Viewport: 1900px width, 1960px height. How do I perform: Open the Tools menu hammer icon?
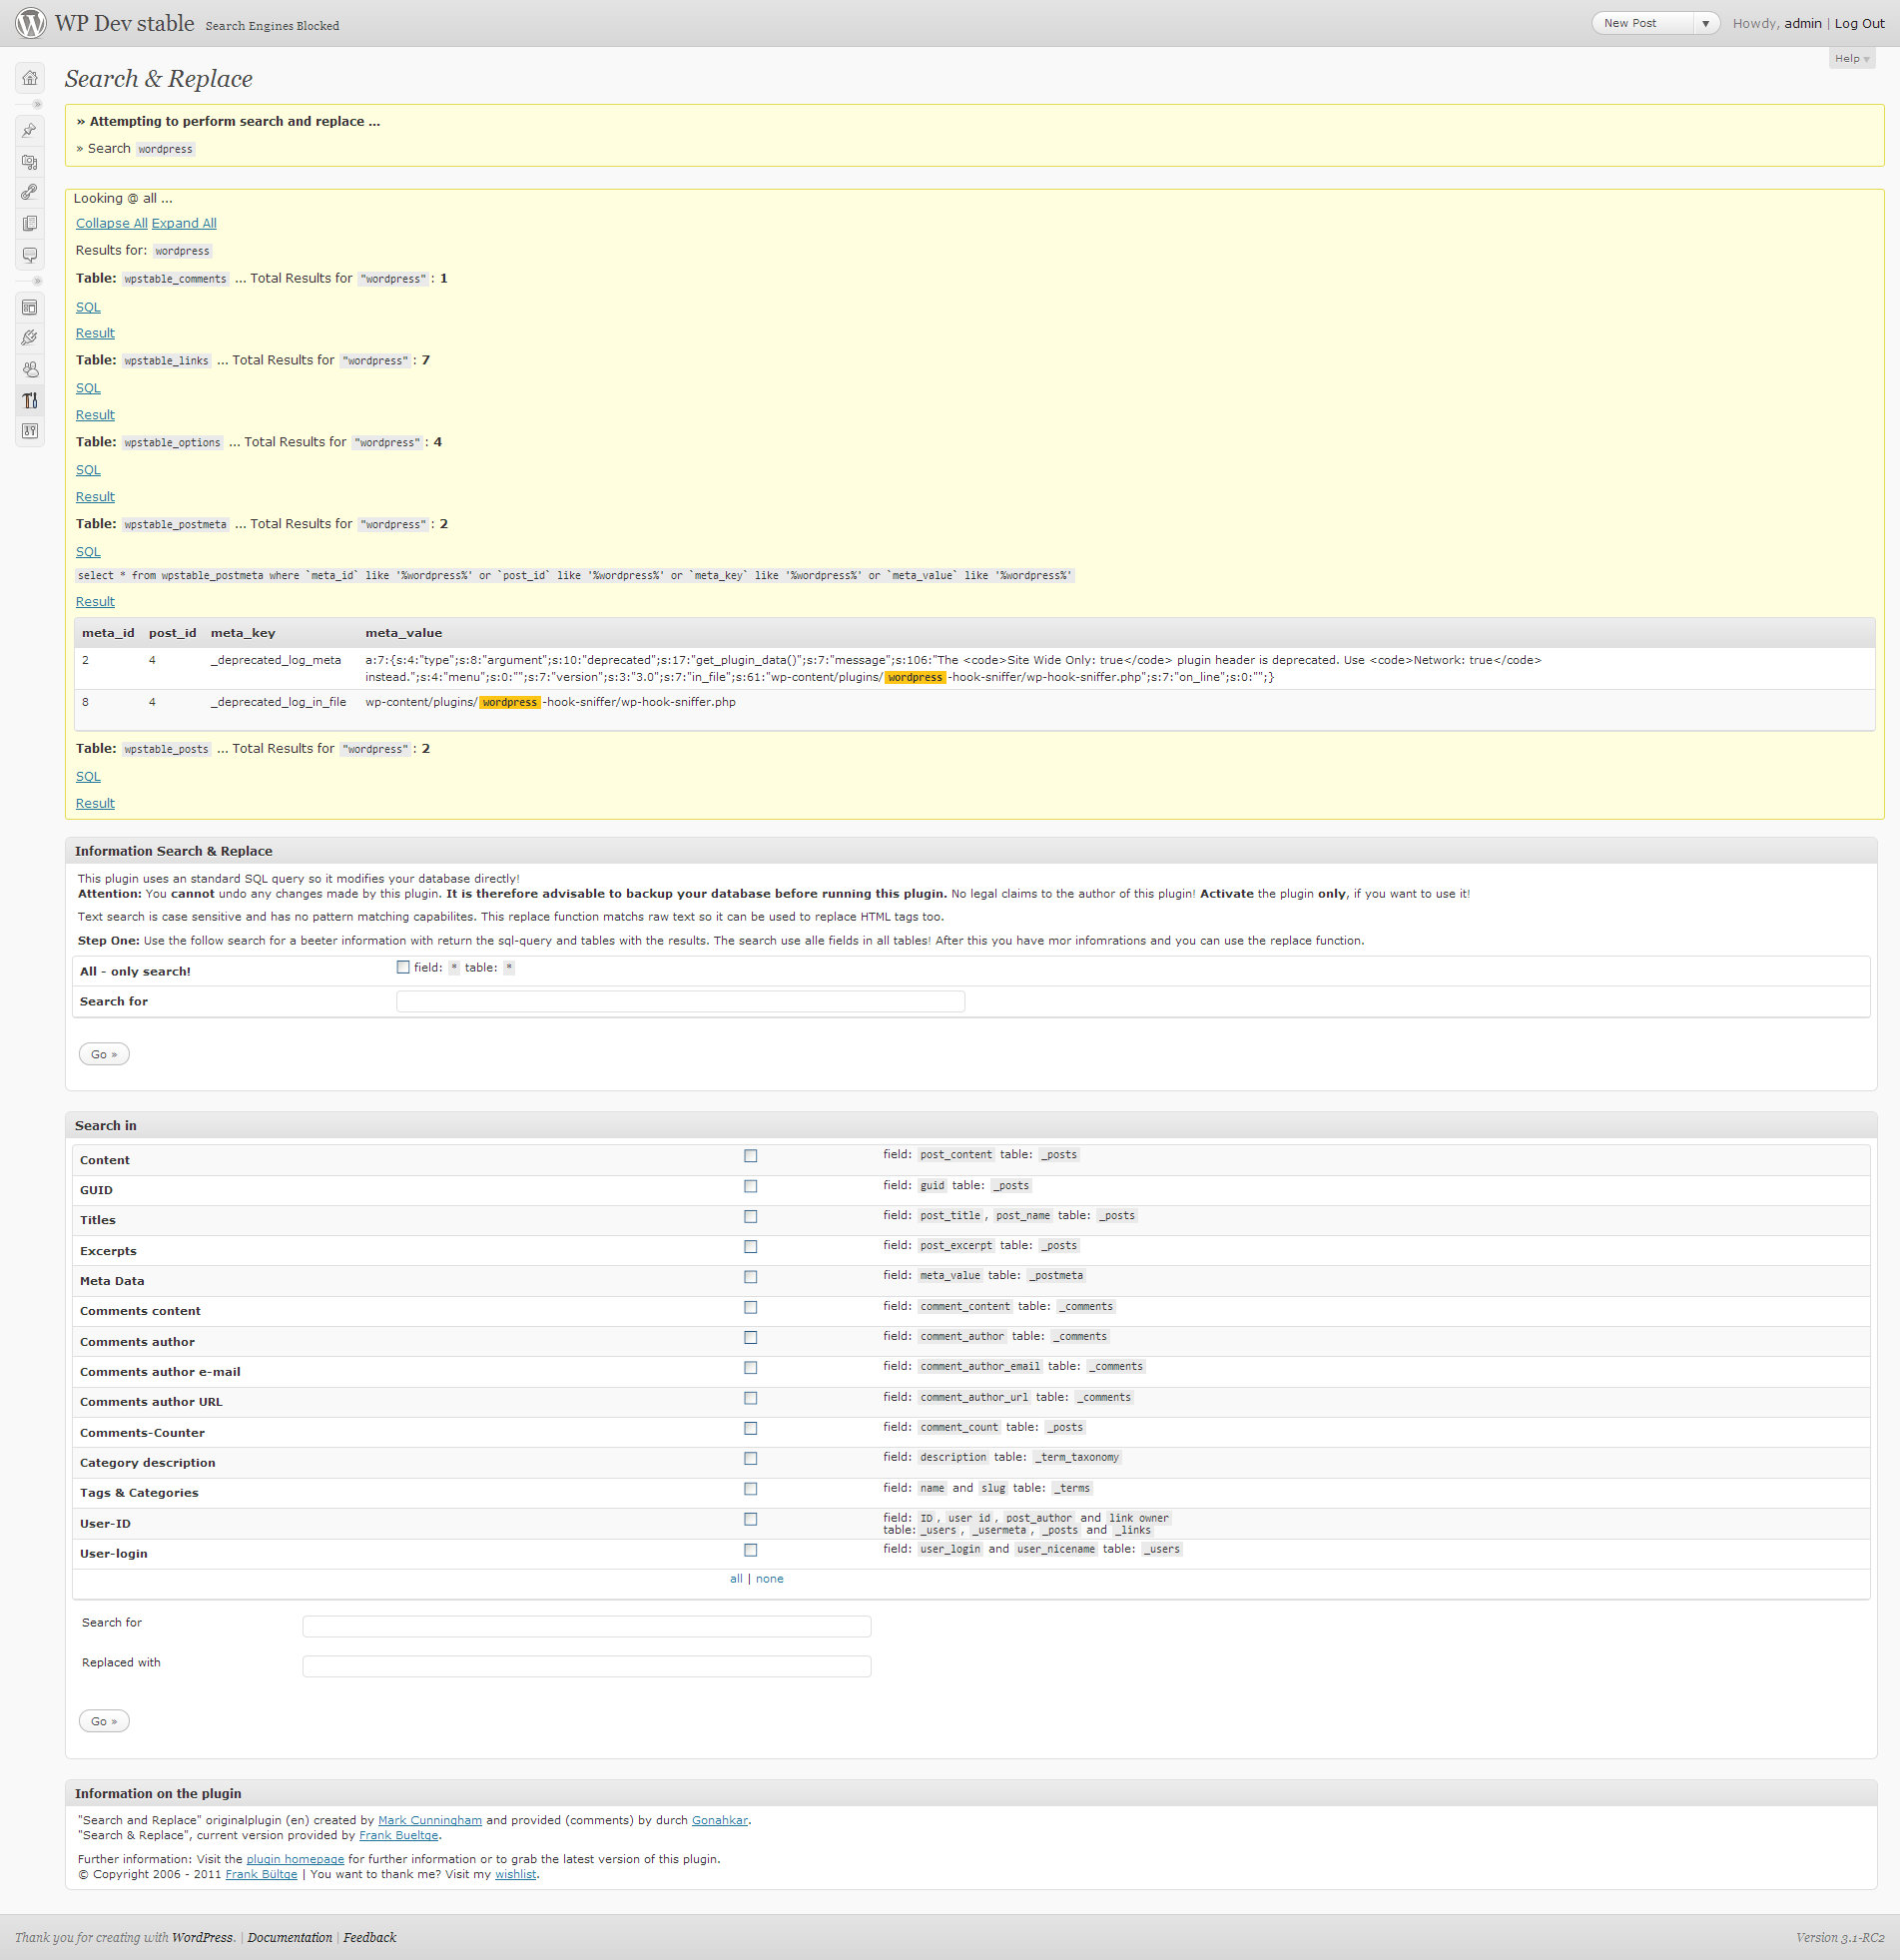(30, 400)
